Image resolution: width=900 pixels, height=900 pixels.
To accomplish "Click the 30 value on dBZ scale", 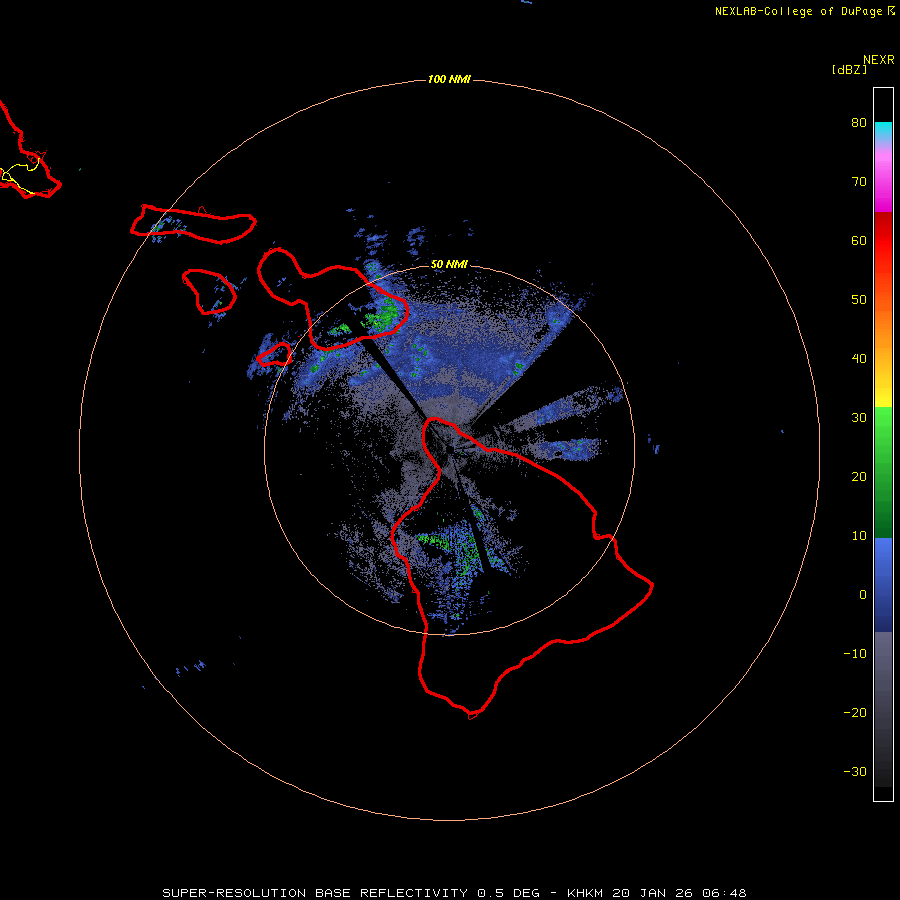I will tap(859, 418).
